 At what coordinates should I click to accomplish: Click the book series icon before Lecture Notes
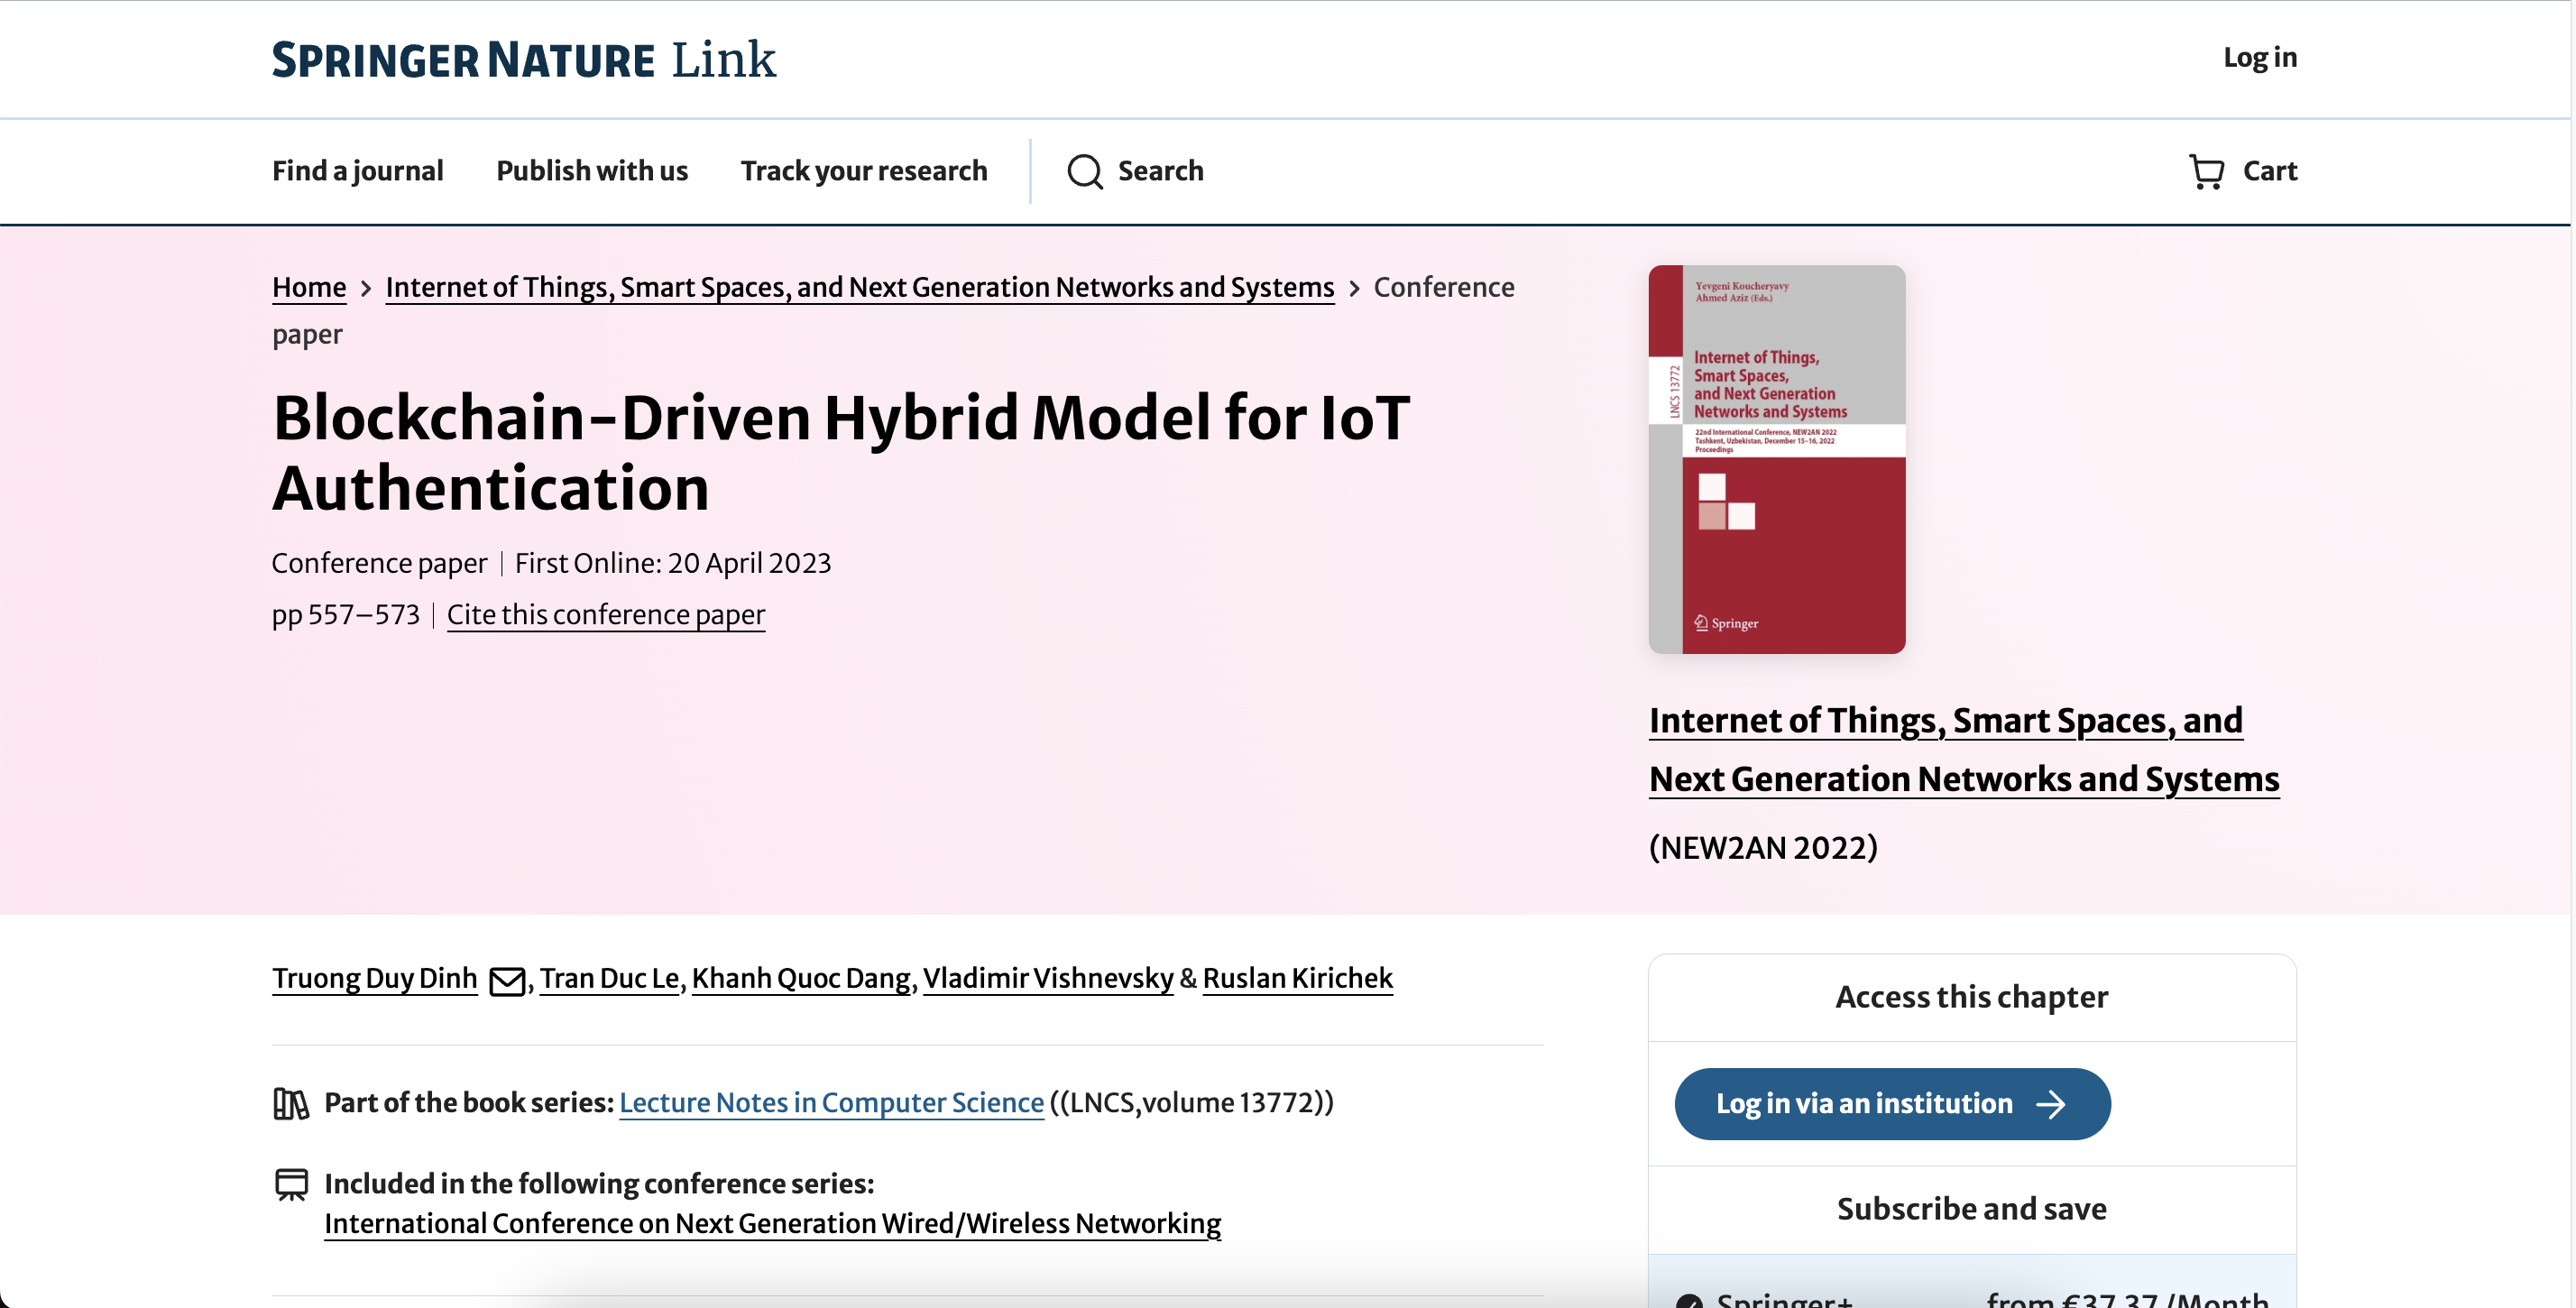coord(290,1103)
